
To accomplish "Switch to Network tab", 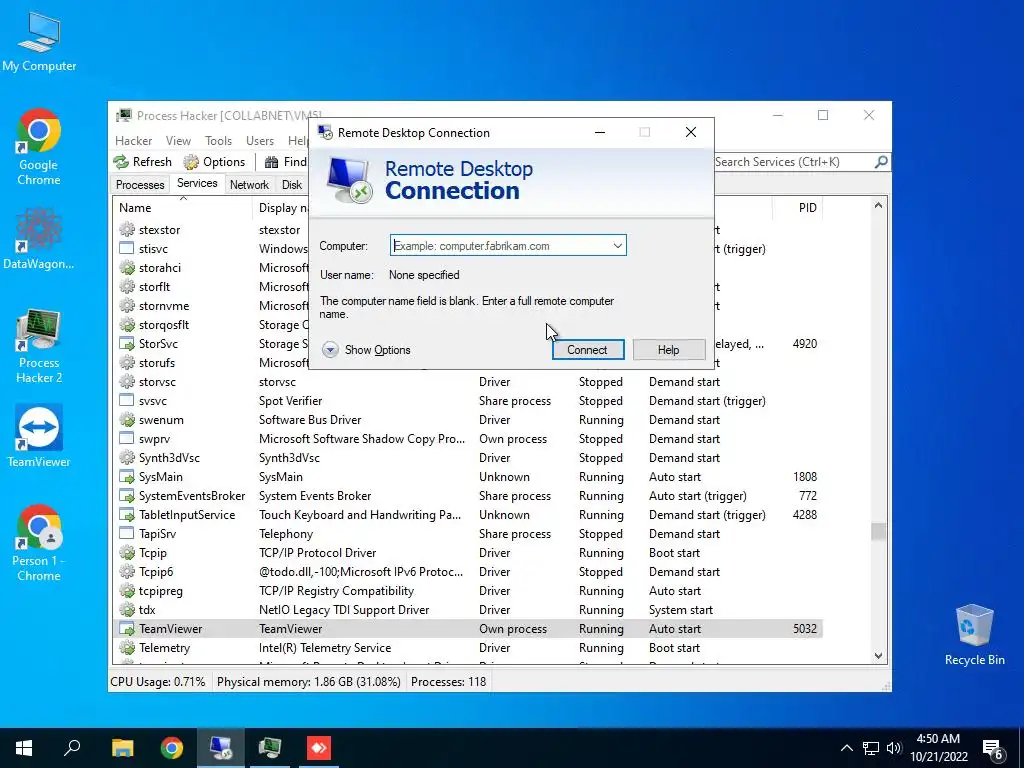I will coord(249,185).
